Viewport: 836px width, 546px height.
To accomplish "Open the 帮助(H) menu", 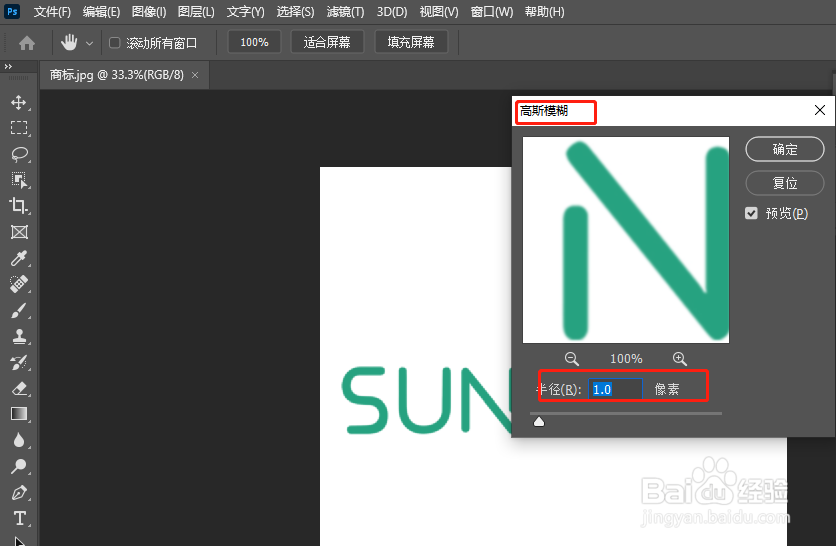I will [x=544, y=12].
